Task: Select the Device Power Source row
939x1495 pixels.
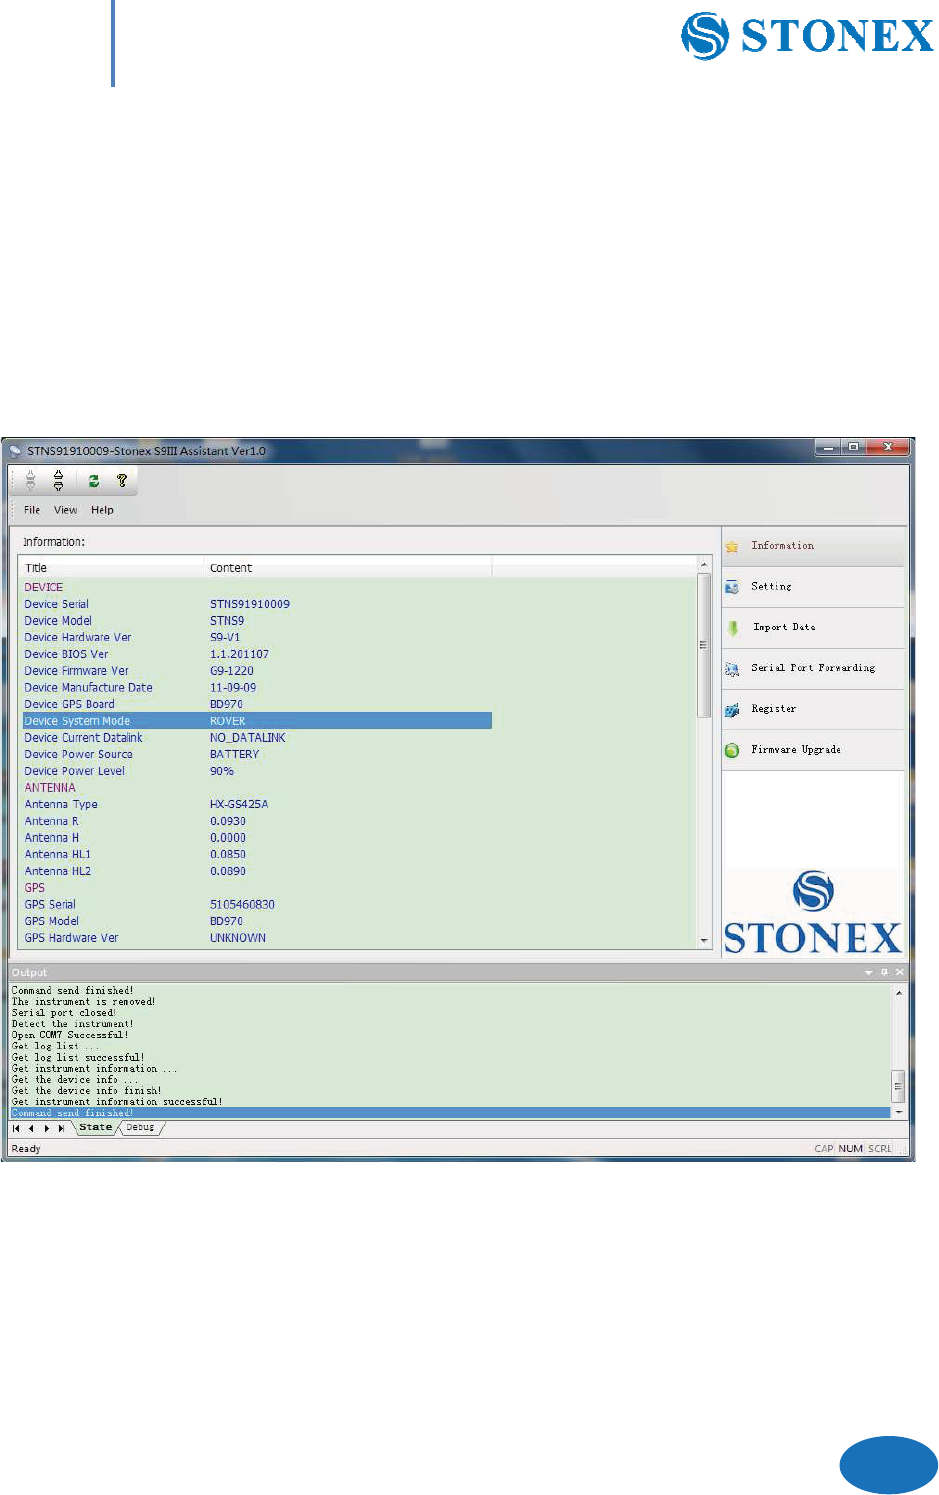Action: point(256,755)
